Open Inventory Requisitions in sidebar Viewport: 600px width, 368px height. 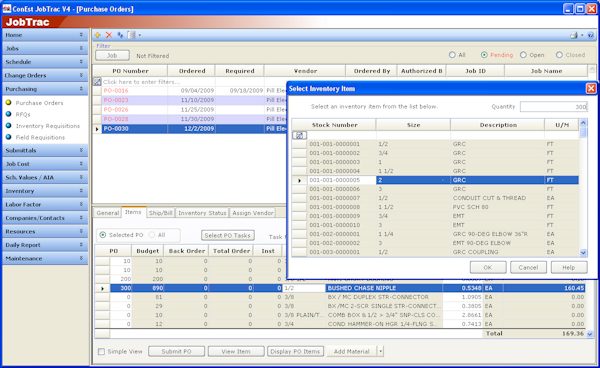coord(47,126)
